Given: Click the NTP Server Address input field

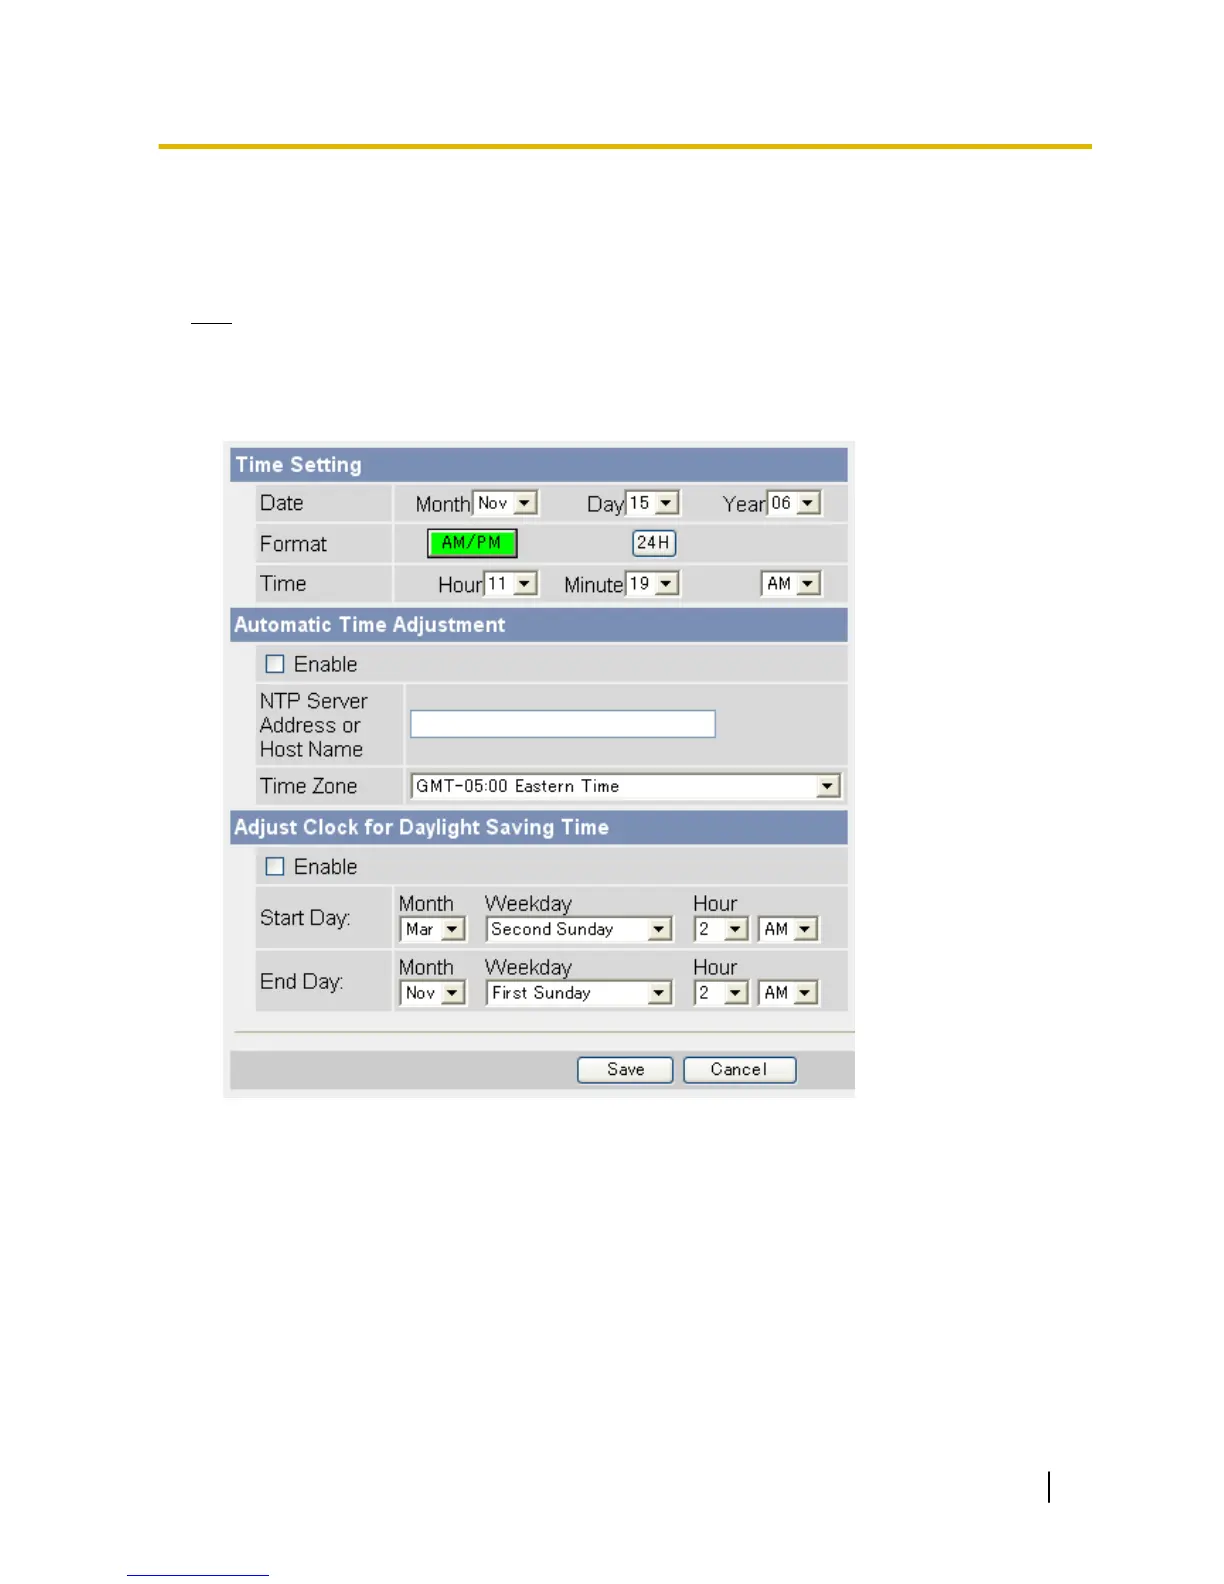Looking at the screenshot, I should (x=563, y=724).
